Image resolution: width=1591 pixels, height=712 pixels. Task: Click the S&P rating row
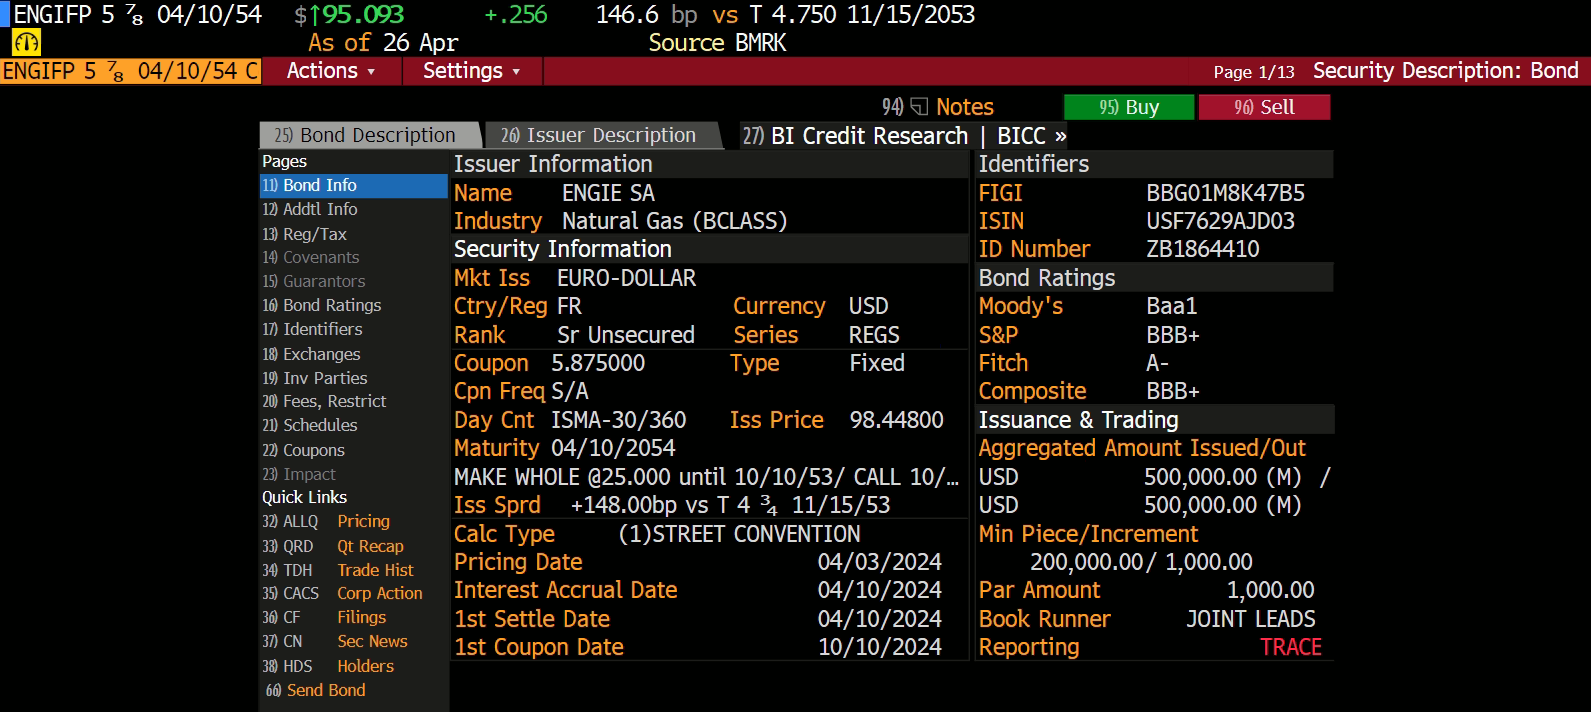click(1154, 335)
